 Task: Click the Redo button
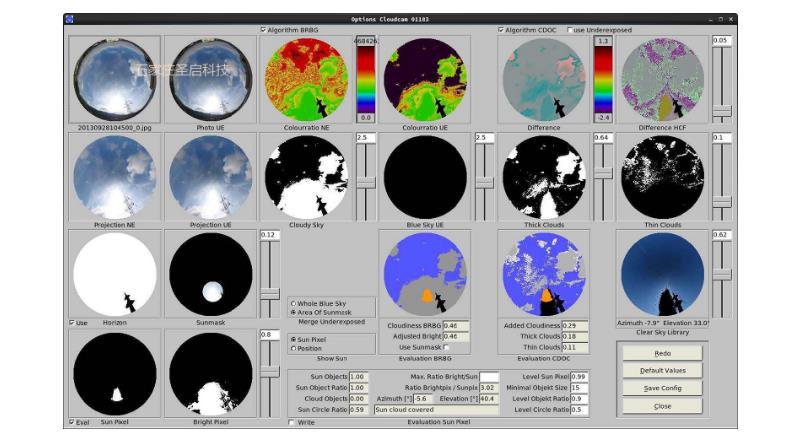(662, 353)
